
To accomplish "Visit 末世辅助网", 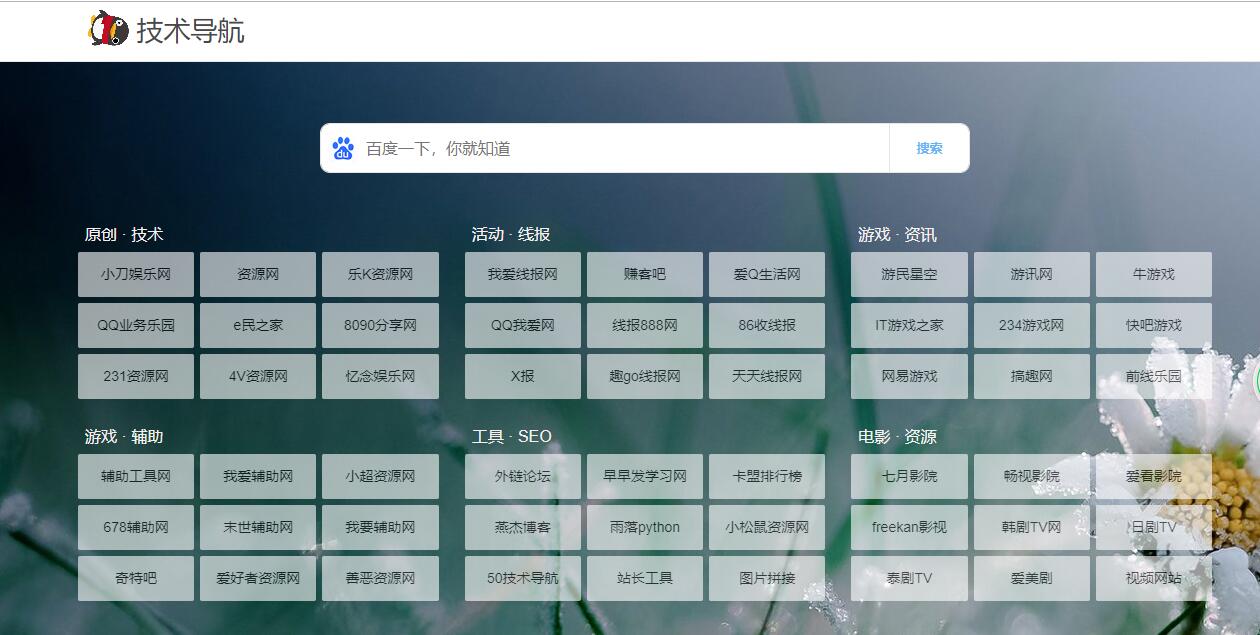I will pos(258,527).
